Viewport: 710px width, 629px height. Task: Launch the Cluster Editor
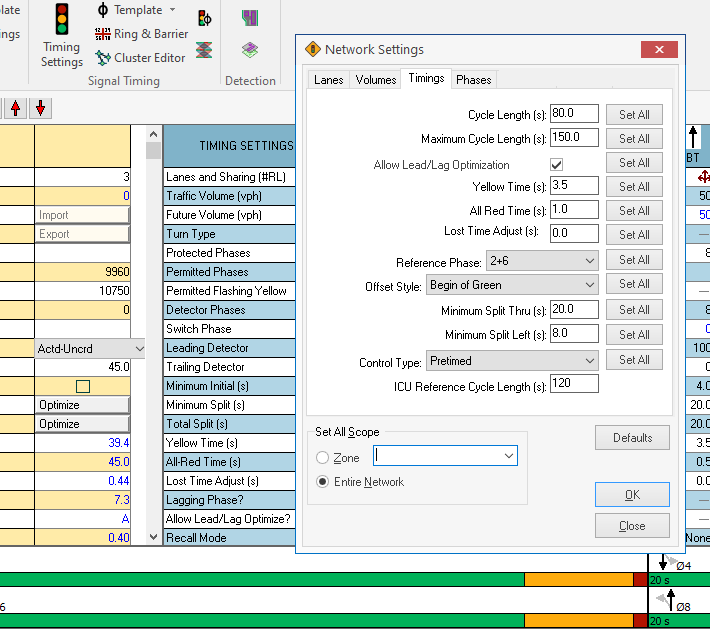[140, 58]
